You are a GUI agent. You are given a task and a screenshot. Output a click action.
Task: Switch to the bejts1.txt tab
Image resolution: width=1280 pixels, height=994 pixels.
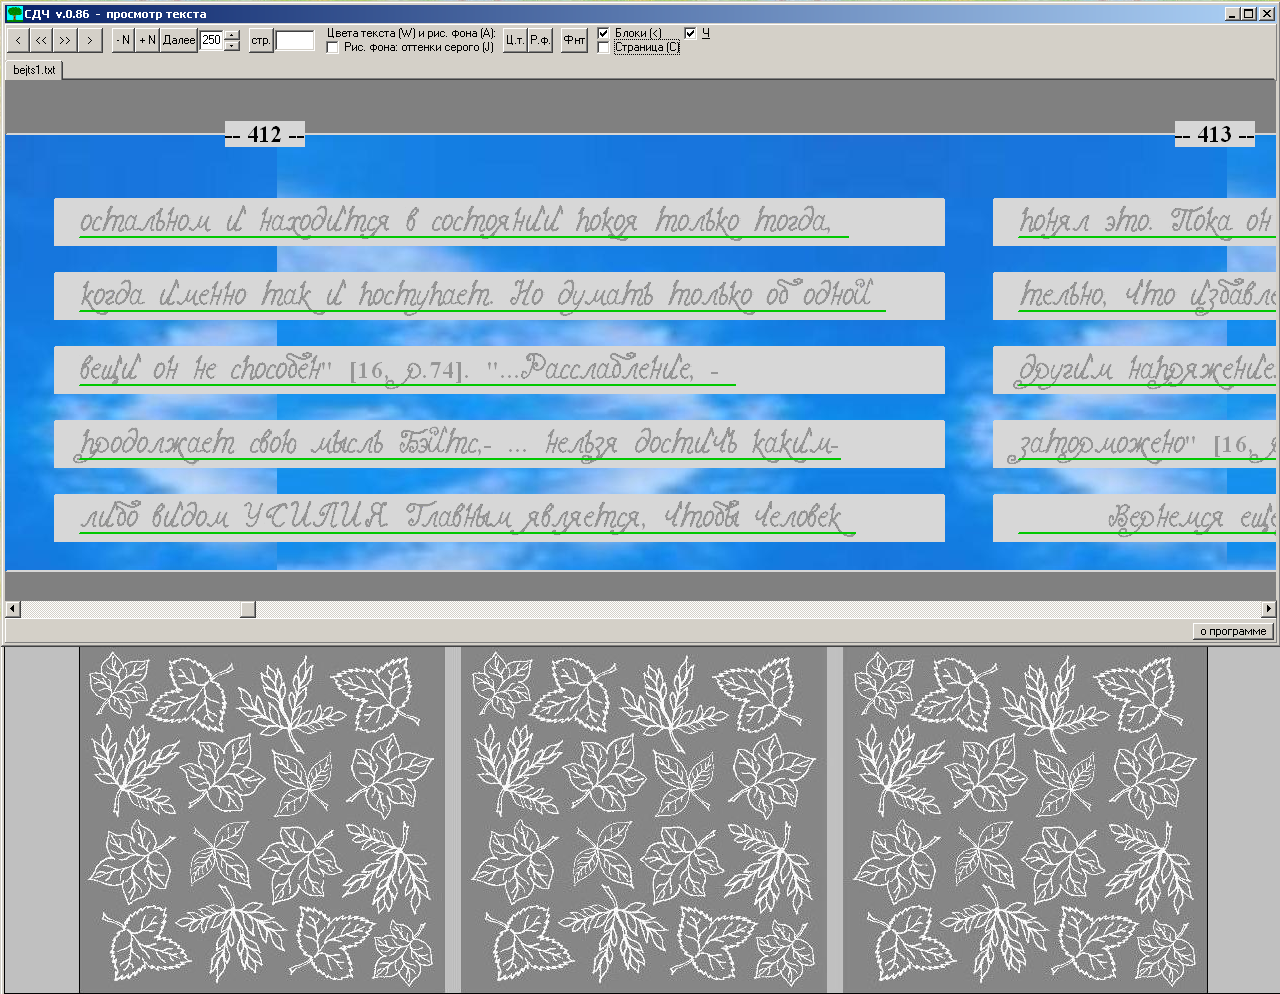click(34, 70)
